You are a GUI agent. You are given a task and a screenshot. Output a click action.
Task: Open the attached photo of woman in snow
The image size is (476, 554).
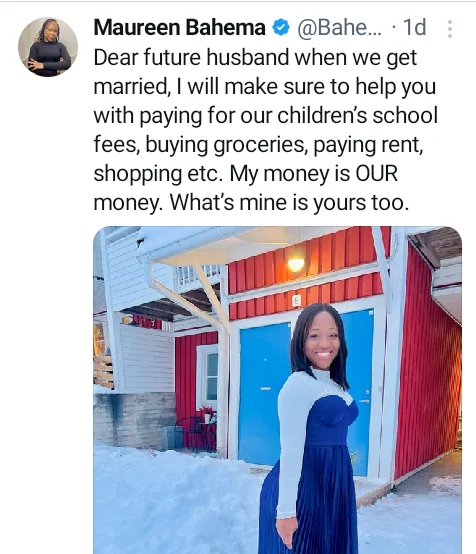277,390
